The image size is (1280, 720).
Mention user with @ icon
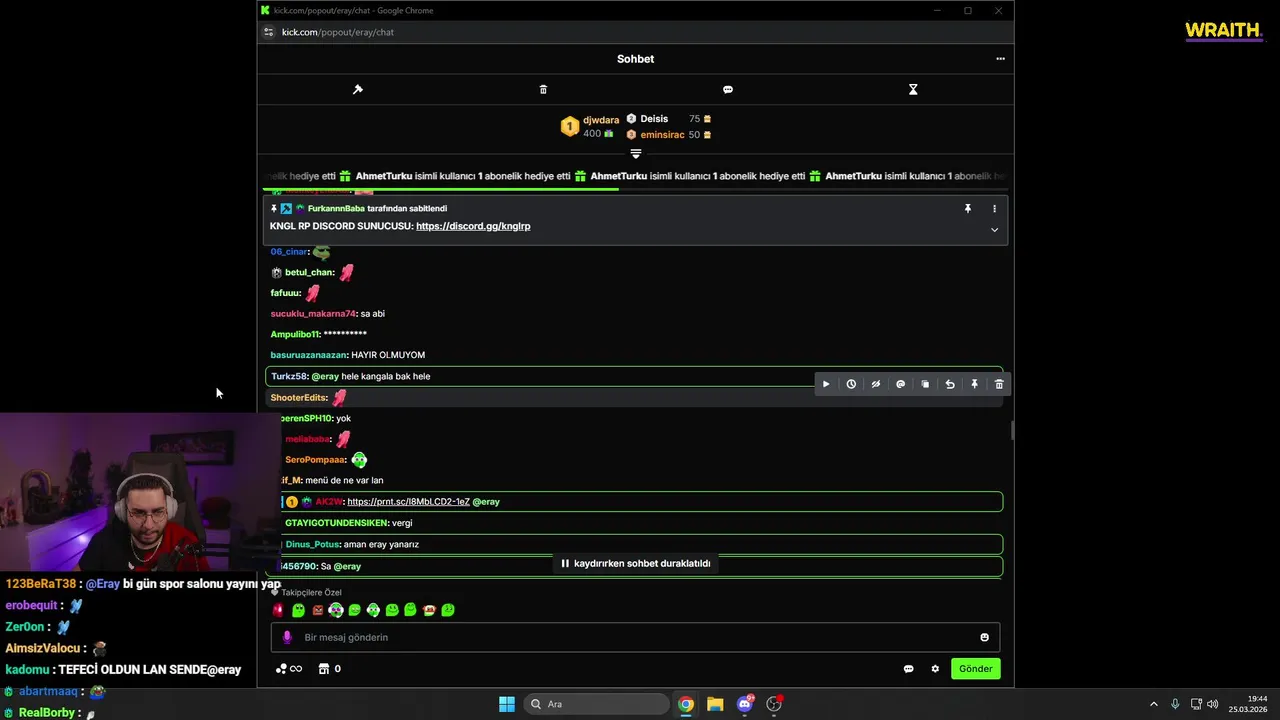pyautogui.click(x=900, y=384)
